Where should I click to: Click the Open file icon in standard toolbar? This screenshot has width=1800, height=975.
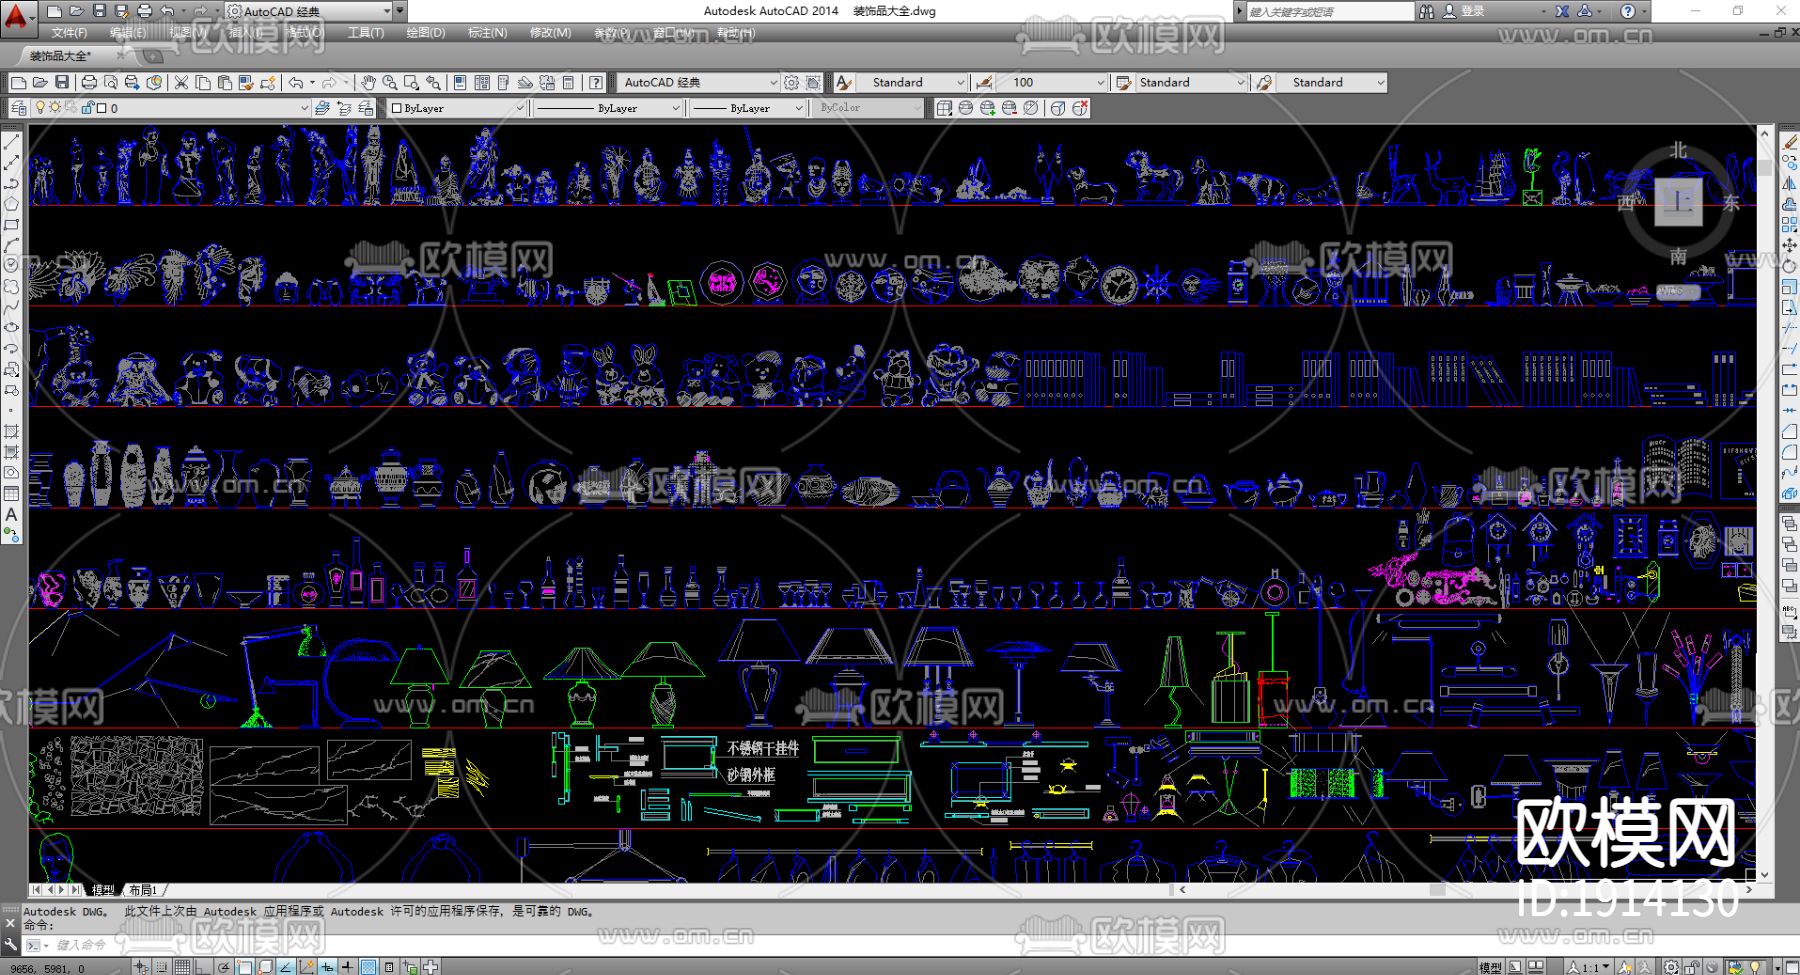coord(40,82)
